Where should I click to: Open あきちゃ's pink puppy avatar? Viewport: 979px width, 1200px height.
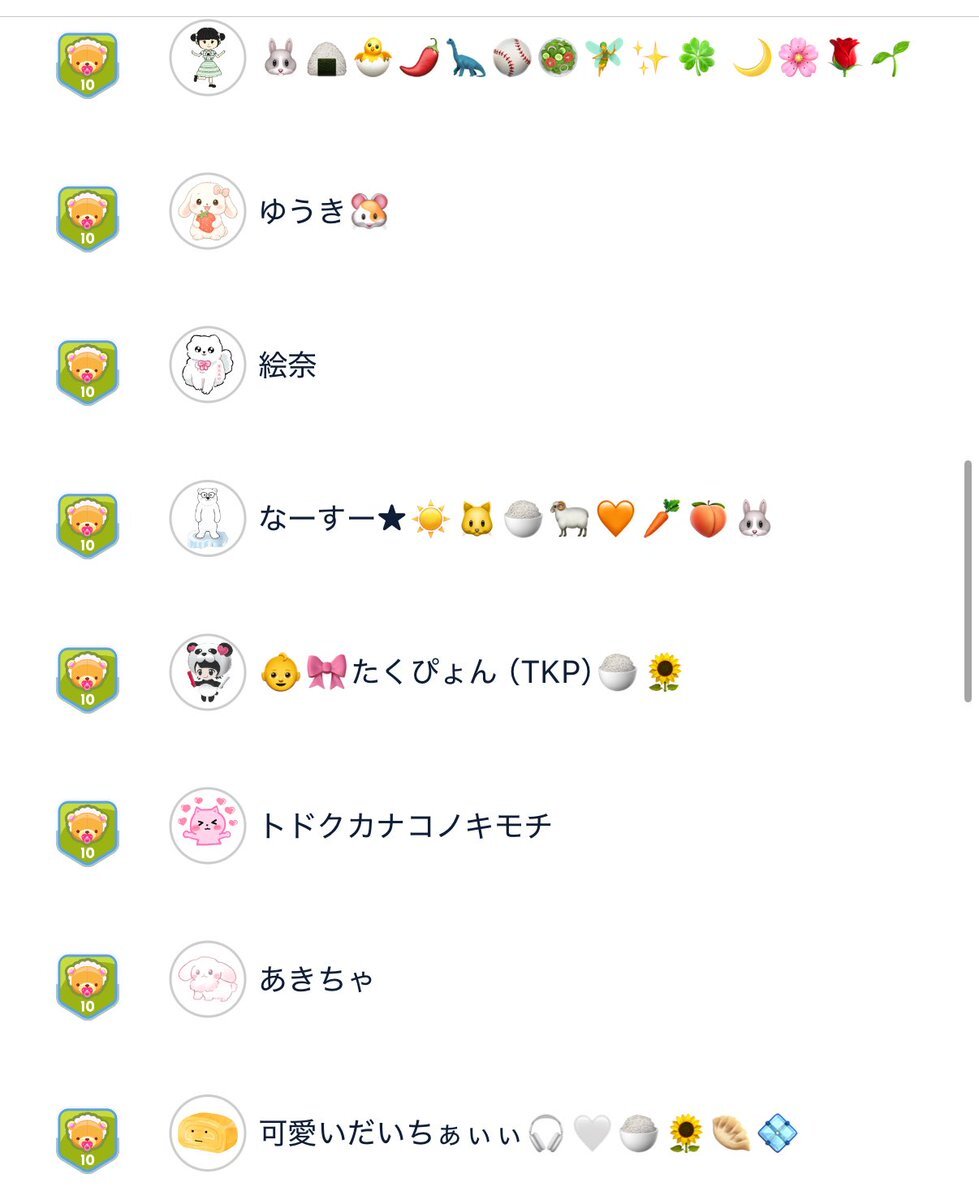tap(207, 979)
